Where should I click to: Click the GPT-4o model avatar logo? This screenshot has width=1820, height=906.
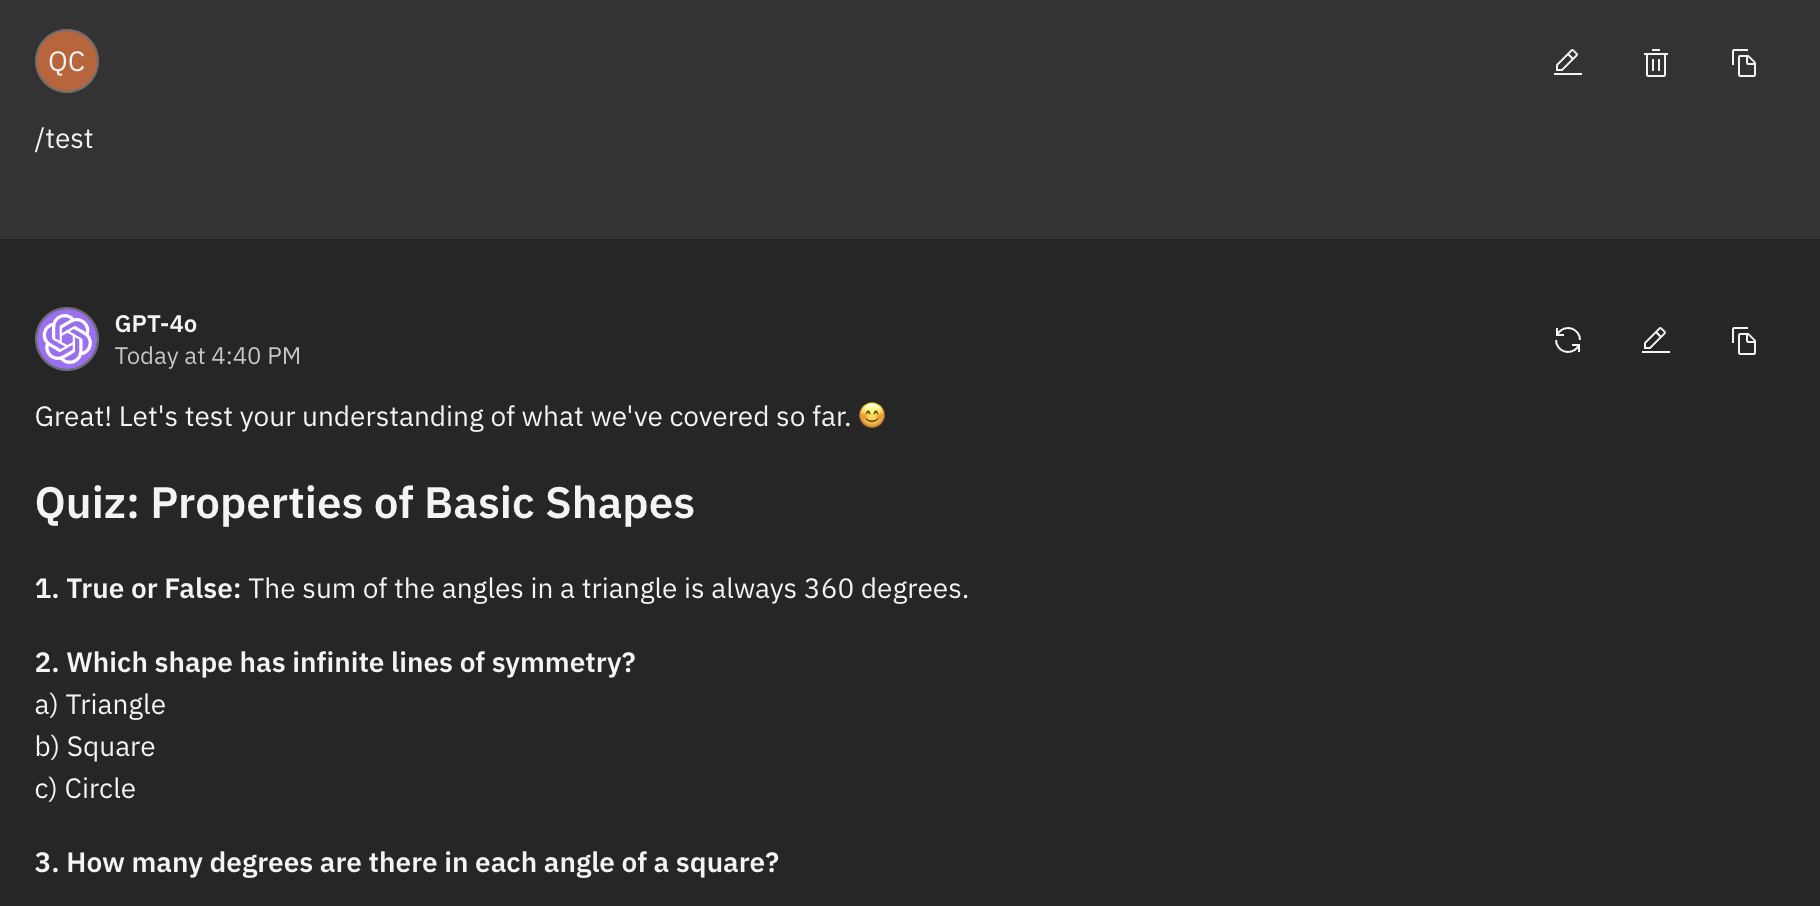point(67,339)
